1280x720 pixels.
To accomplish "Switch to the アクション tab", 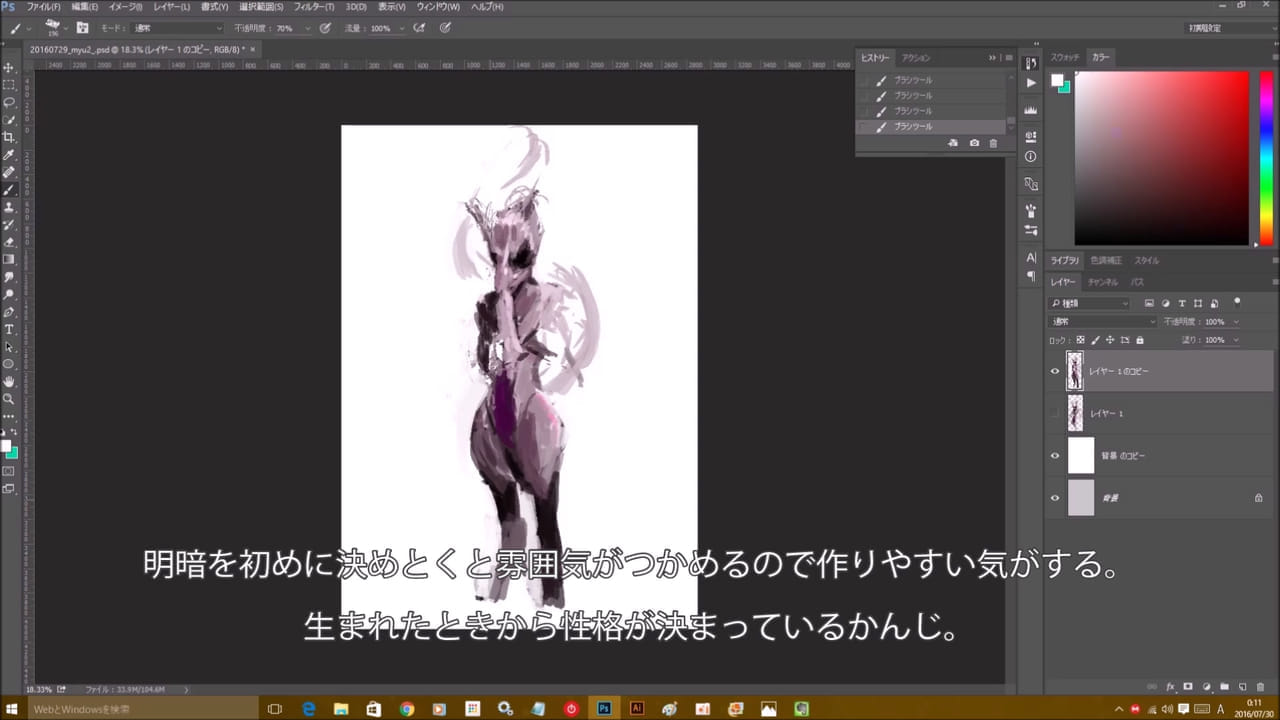I will 915,58.
